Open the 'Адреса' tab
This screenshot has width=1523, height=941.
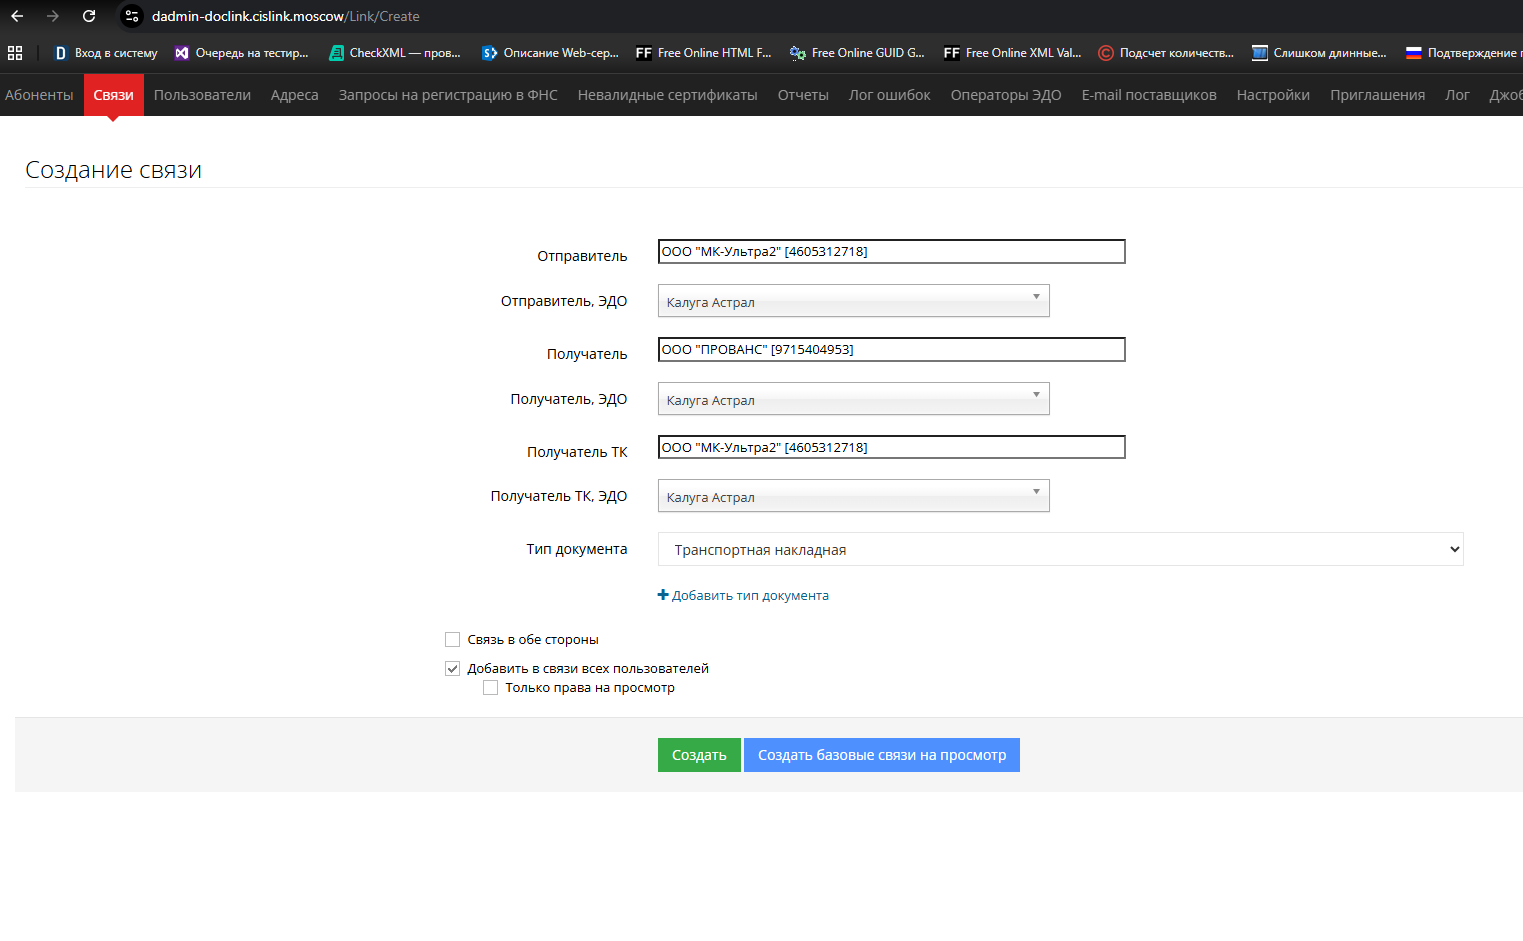click(x=295, y=95)
